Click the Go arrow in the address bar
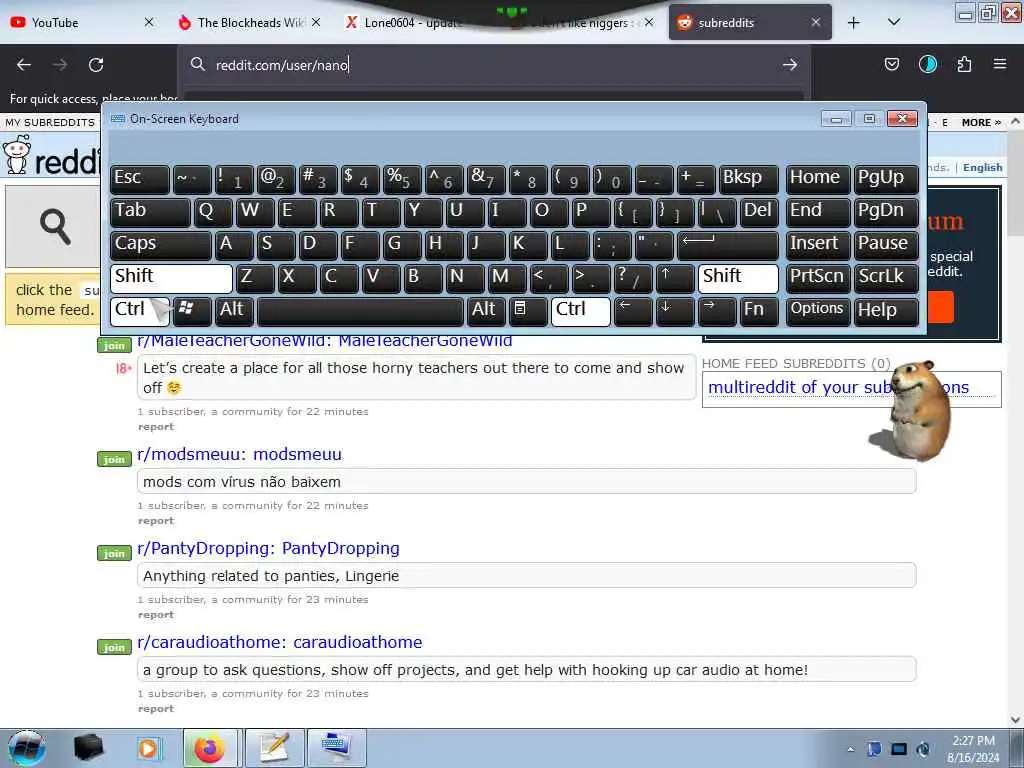Screen dimensions: 1024x768 (790, 65)
